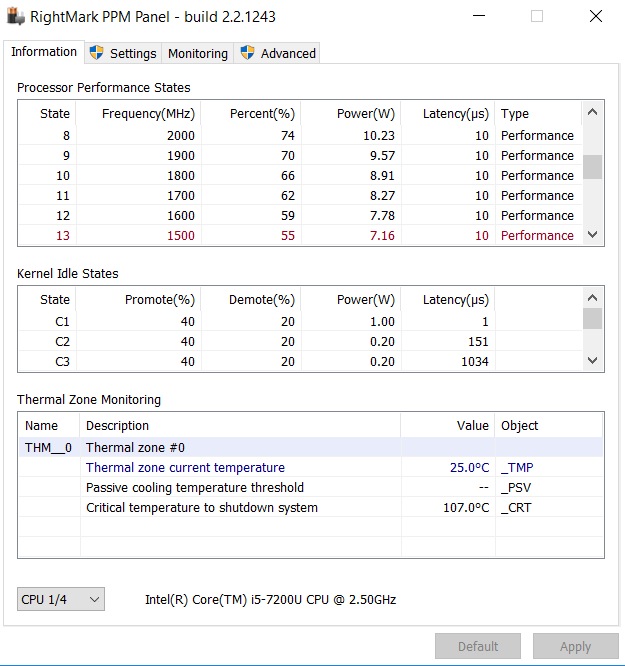Click the shield icon on Advanced tab

pos(247,53)
